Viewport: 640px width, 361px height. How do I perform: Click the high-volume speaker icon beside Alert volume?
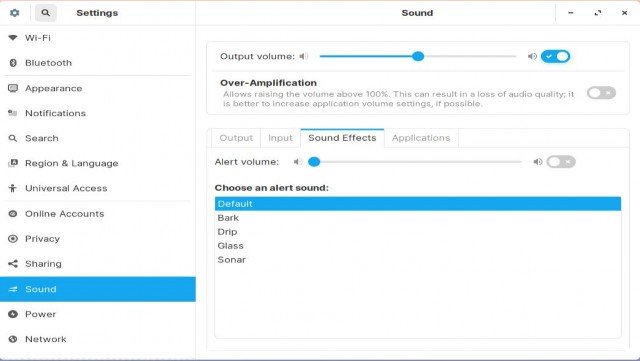(538, 162)
